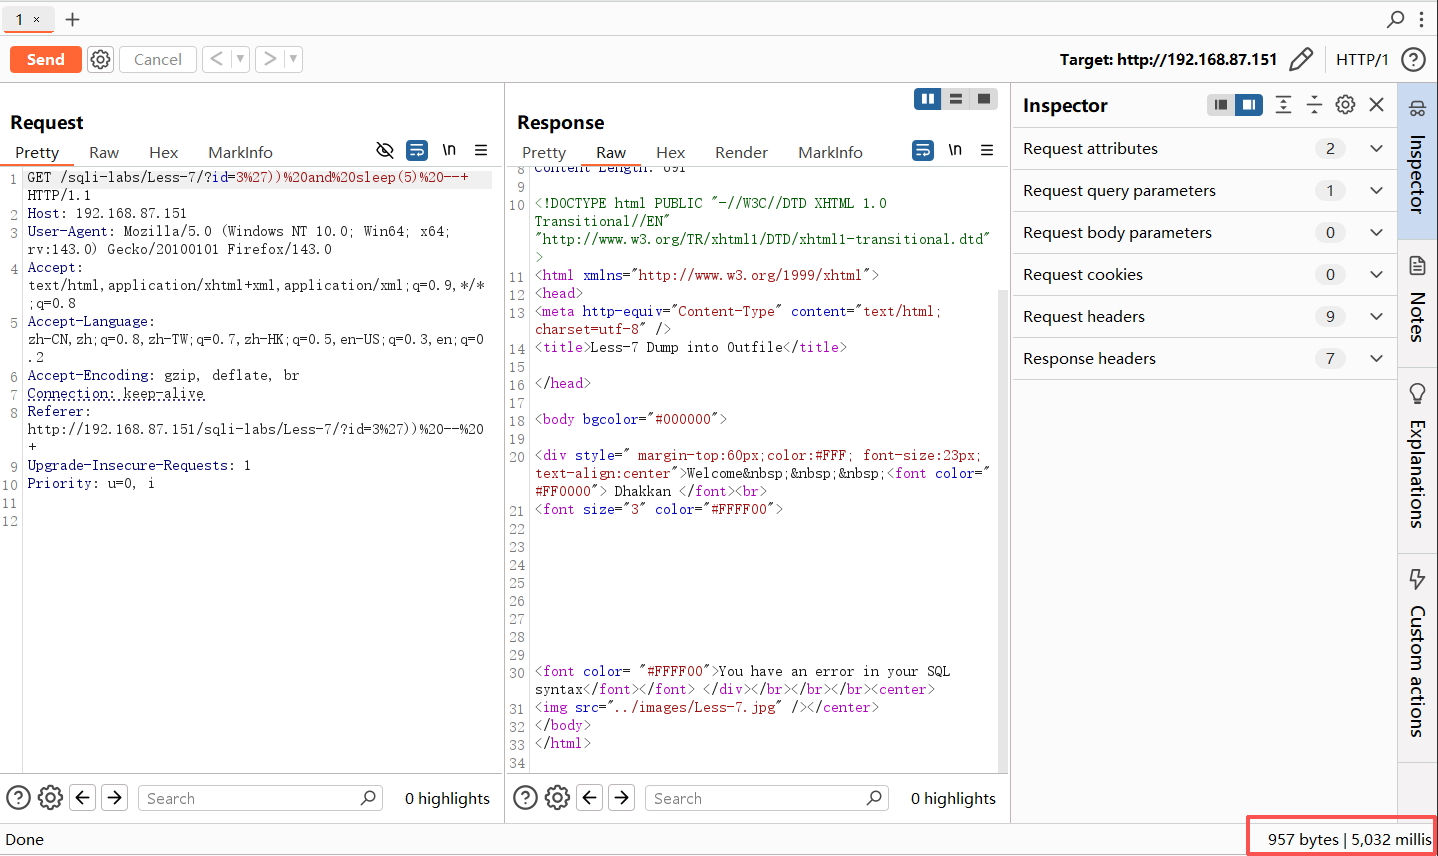
Task: Toggle word wrap icon in the Response panel
Action: click(923, 150)
